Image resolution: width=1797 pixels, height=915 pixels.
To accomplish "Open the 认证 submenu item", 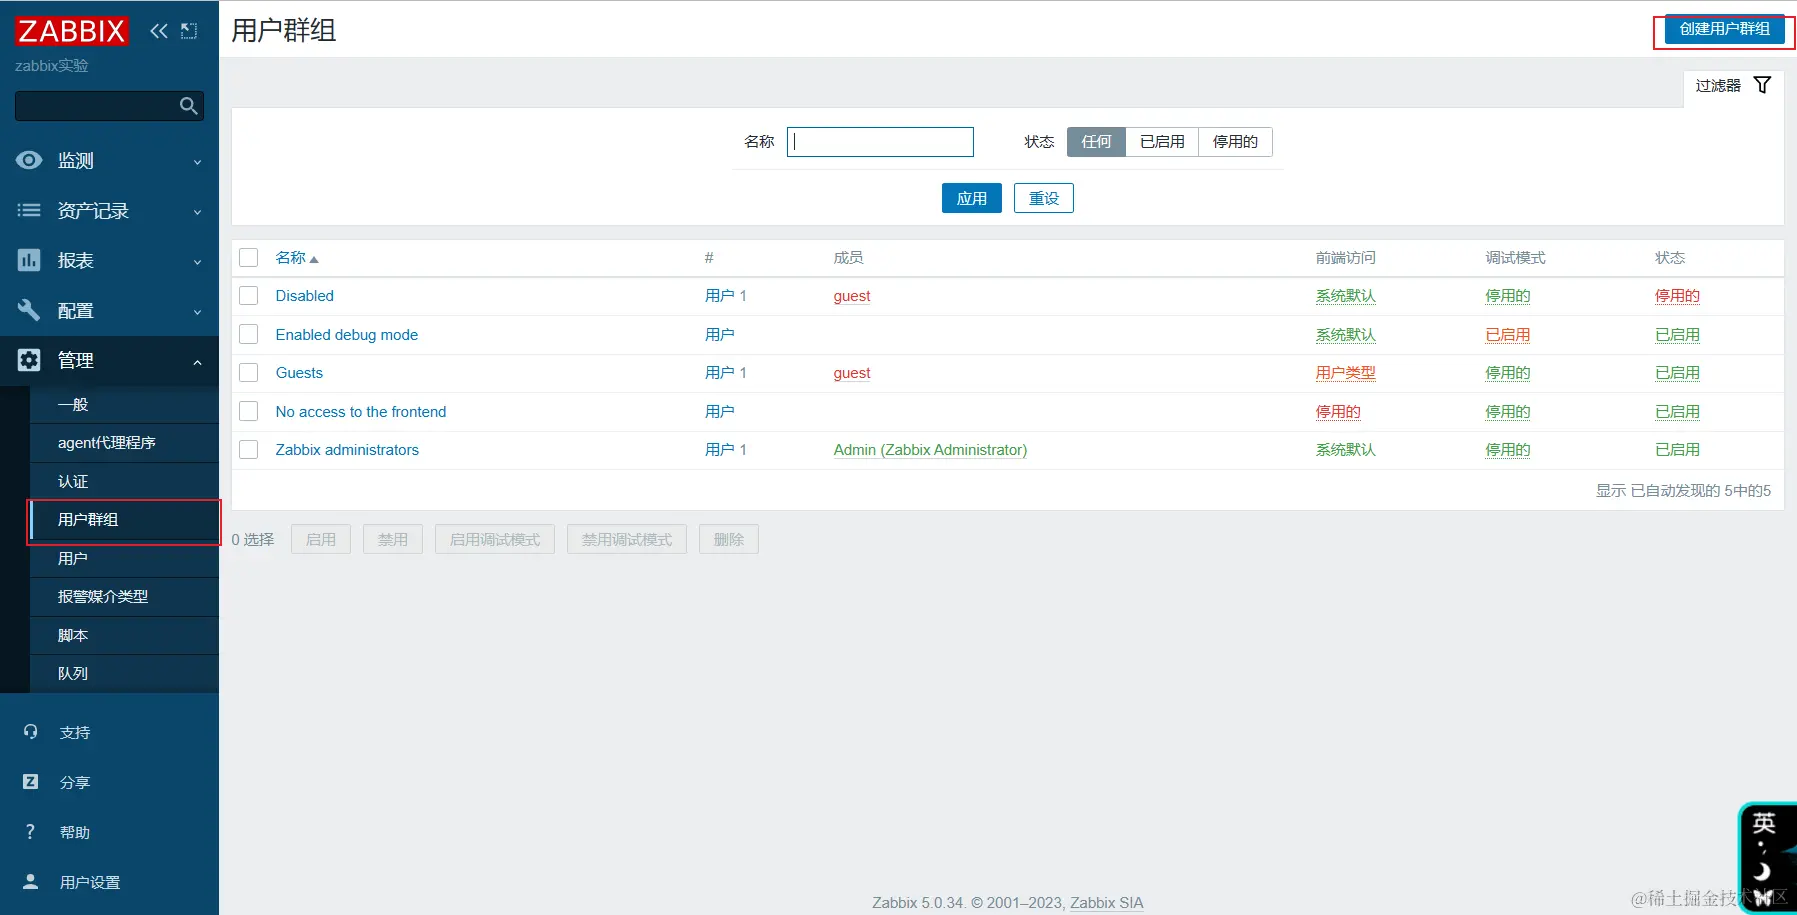I will pos(124,482).
